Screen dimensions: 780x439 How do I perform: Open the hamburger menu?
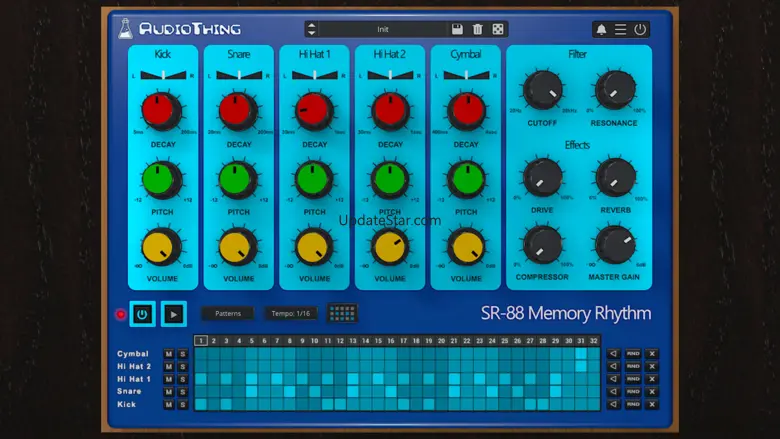[621, 30]
